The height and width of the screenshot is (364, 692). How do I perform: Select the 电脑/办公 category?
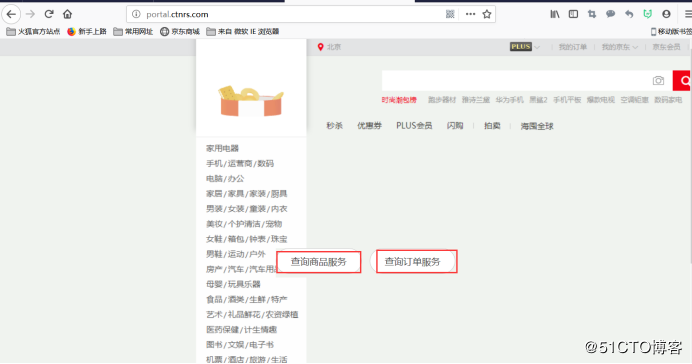225,179
